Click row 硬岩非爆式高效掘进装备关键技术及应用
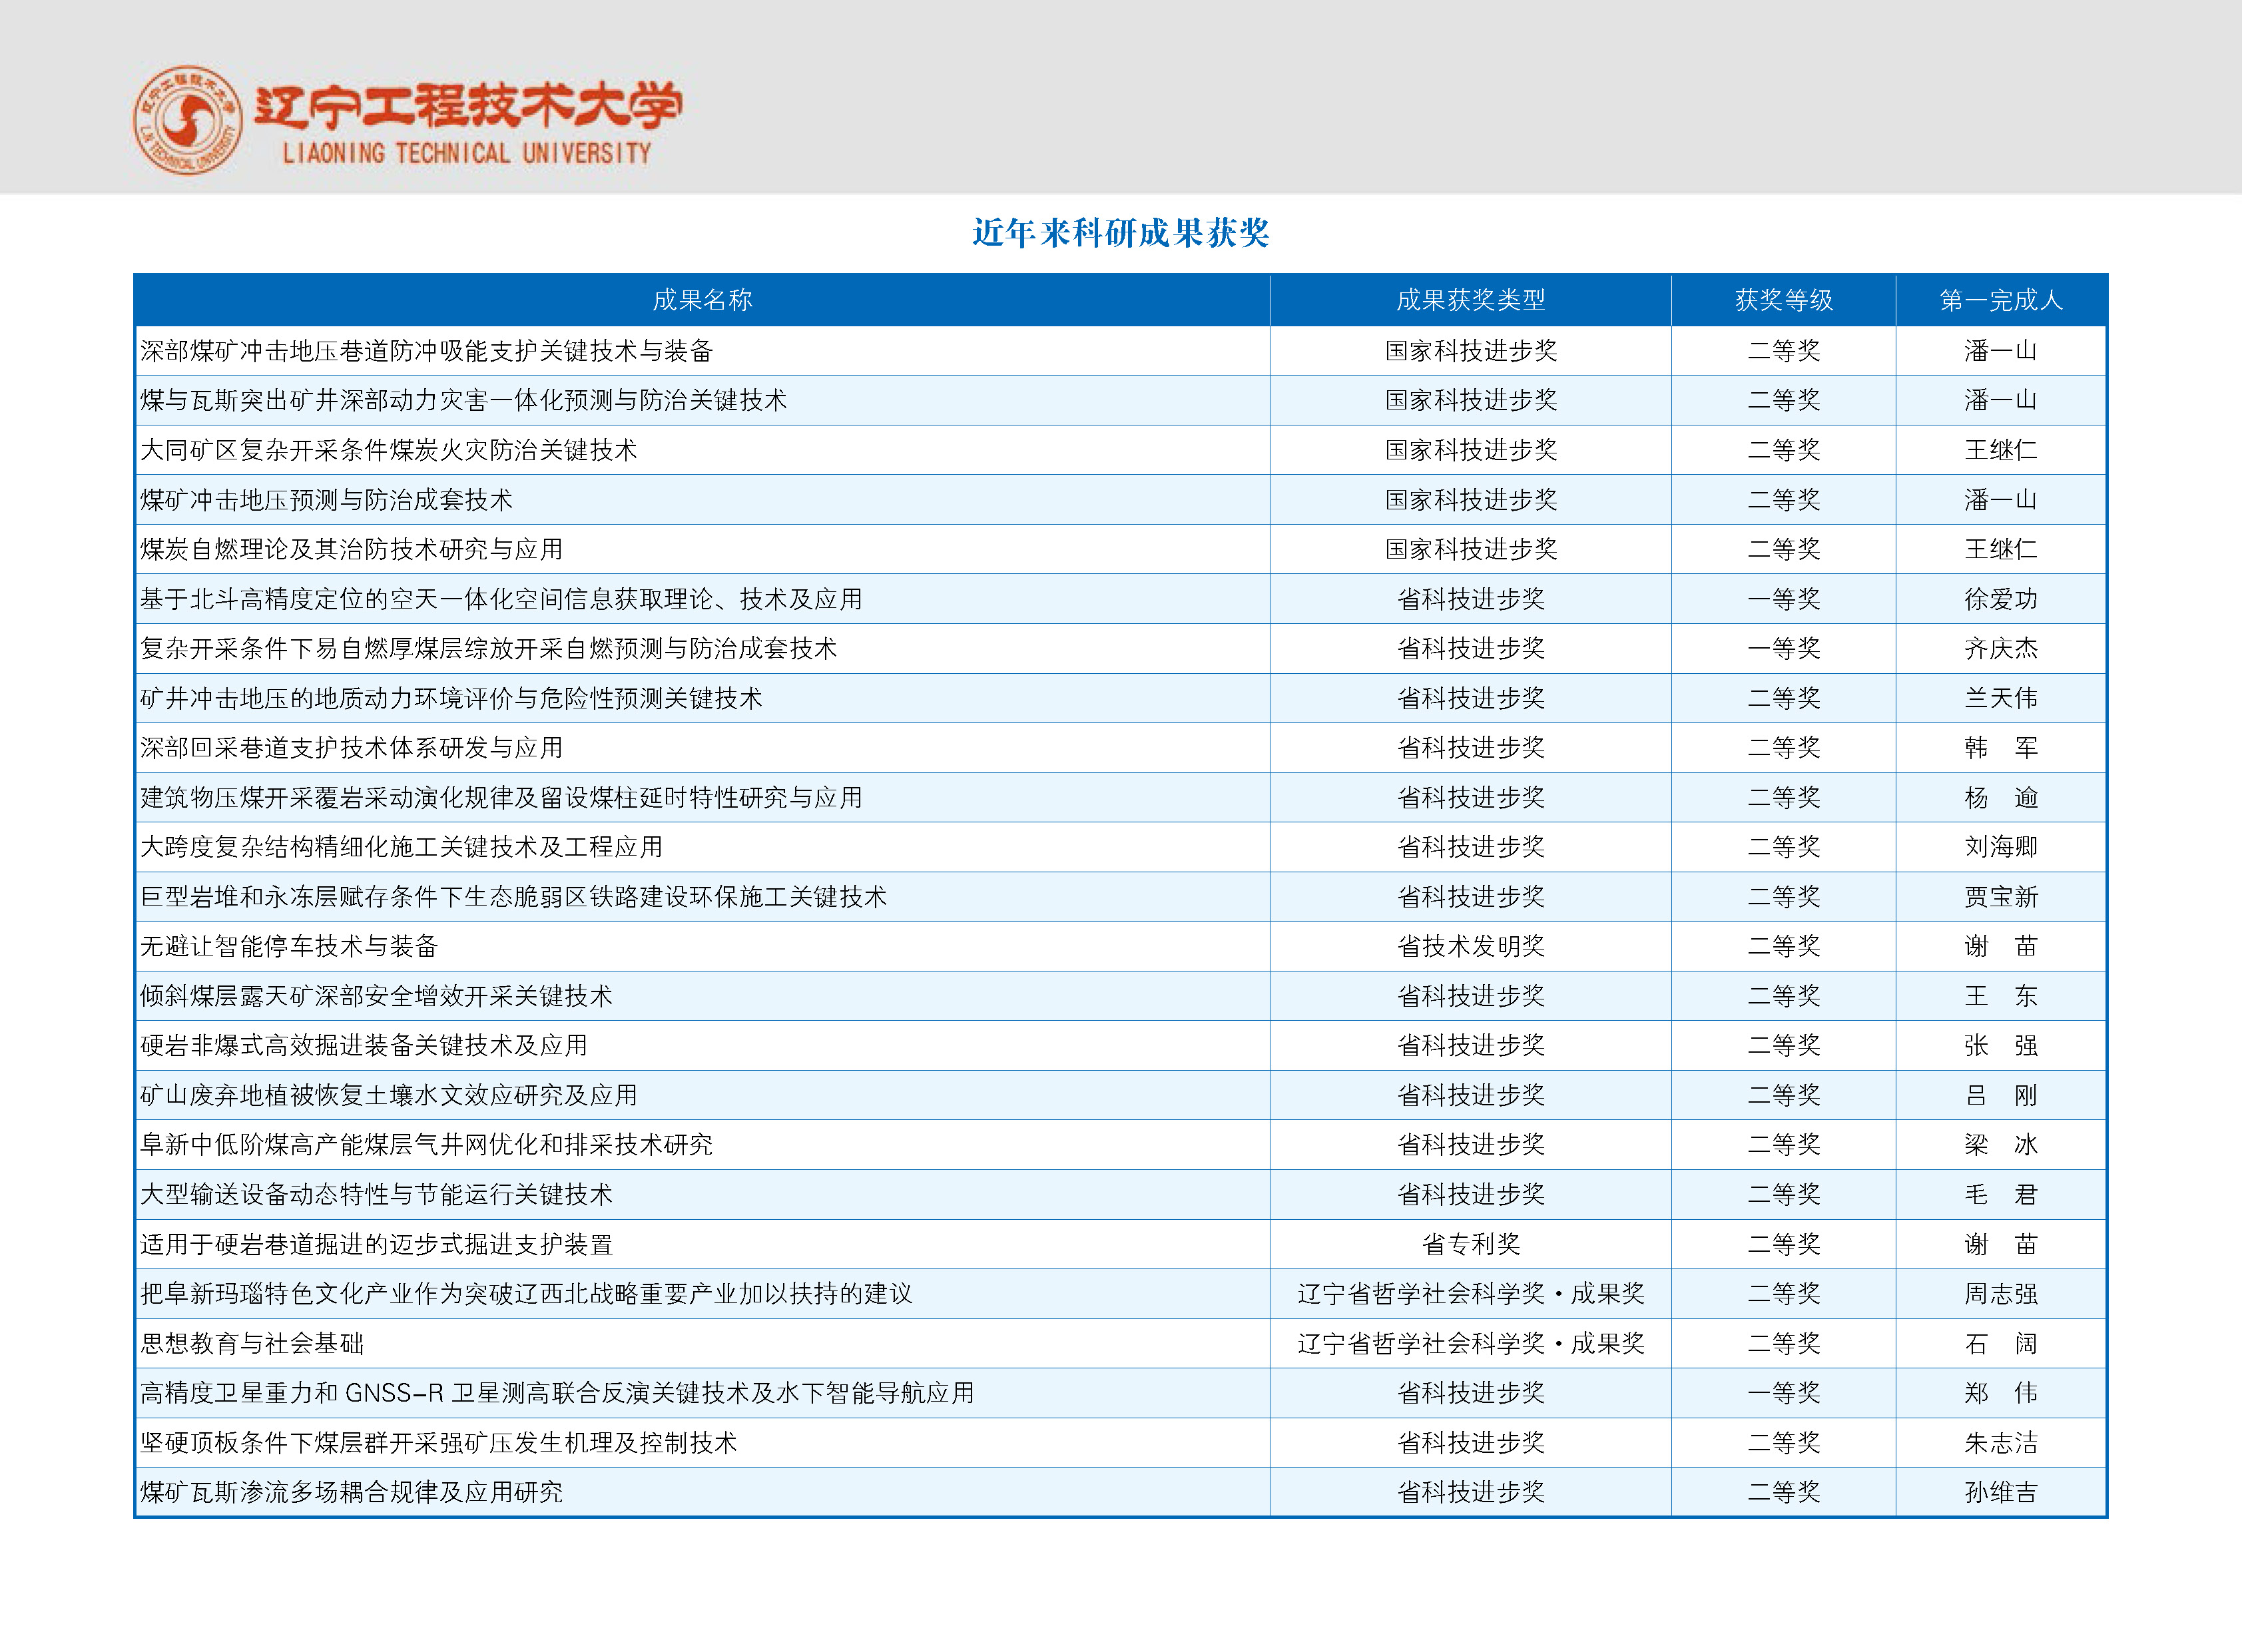The image size is (2242, 1652). pyautogui.click(x=1120, y=1046)
